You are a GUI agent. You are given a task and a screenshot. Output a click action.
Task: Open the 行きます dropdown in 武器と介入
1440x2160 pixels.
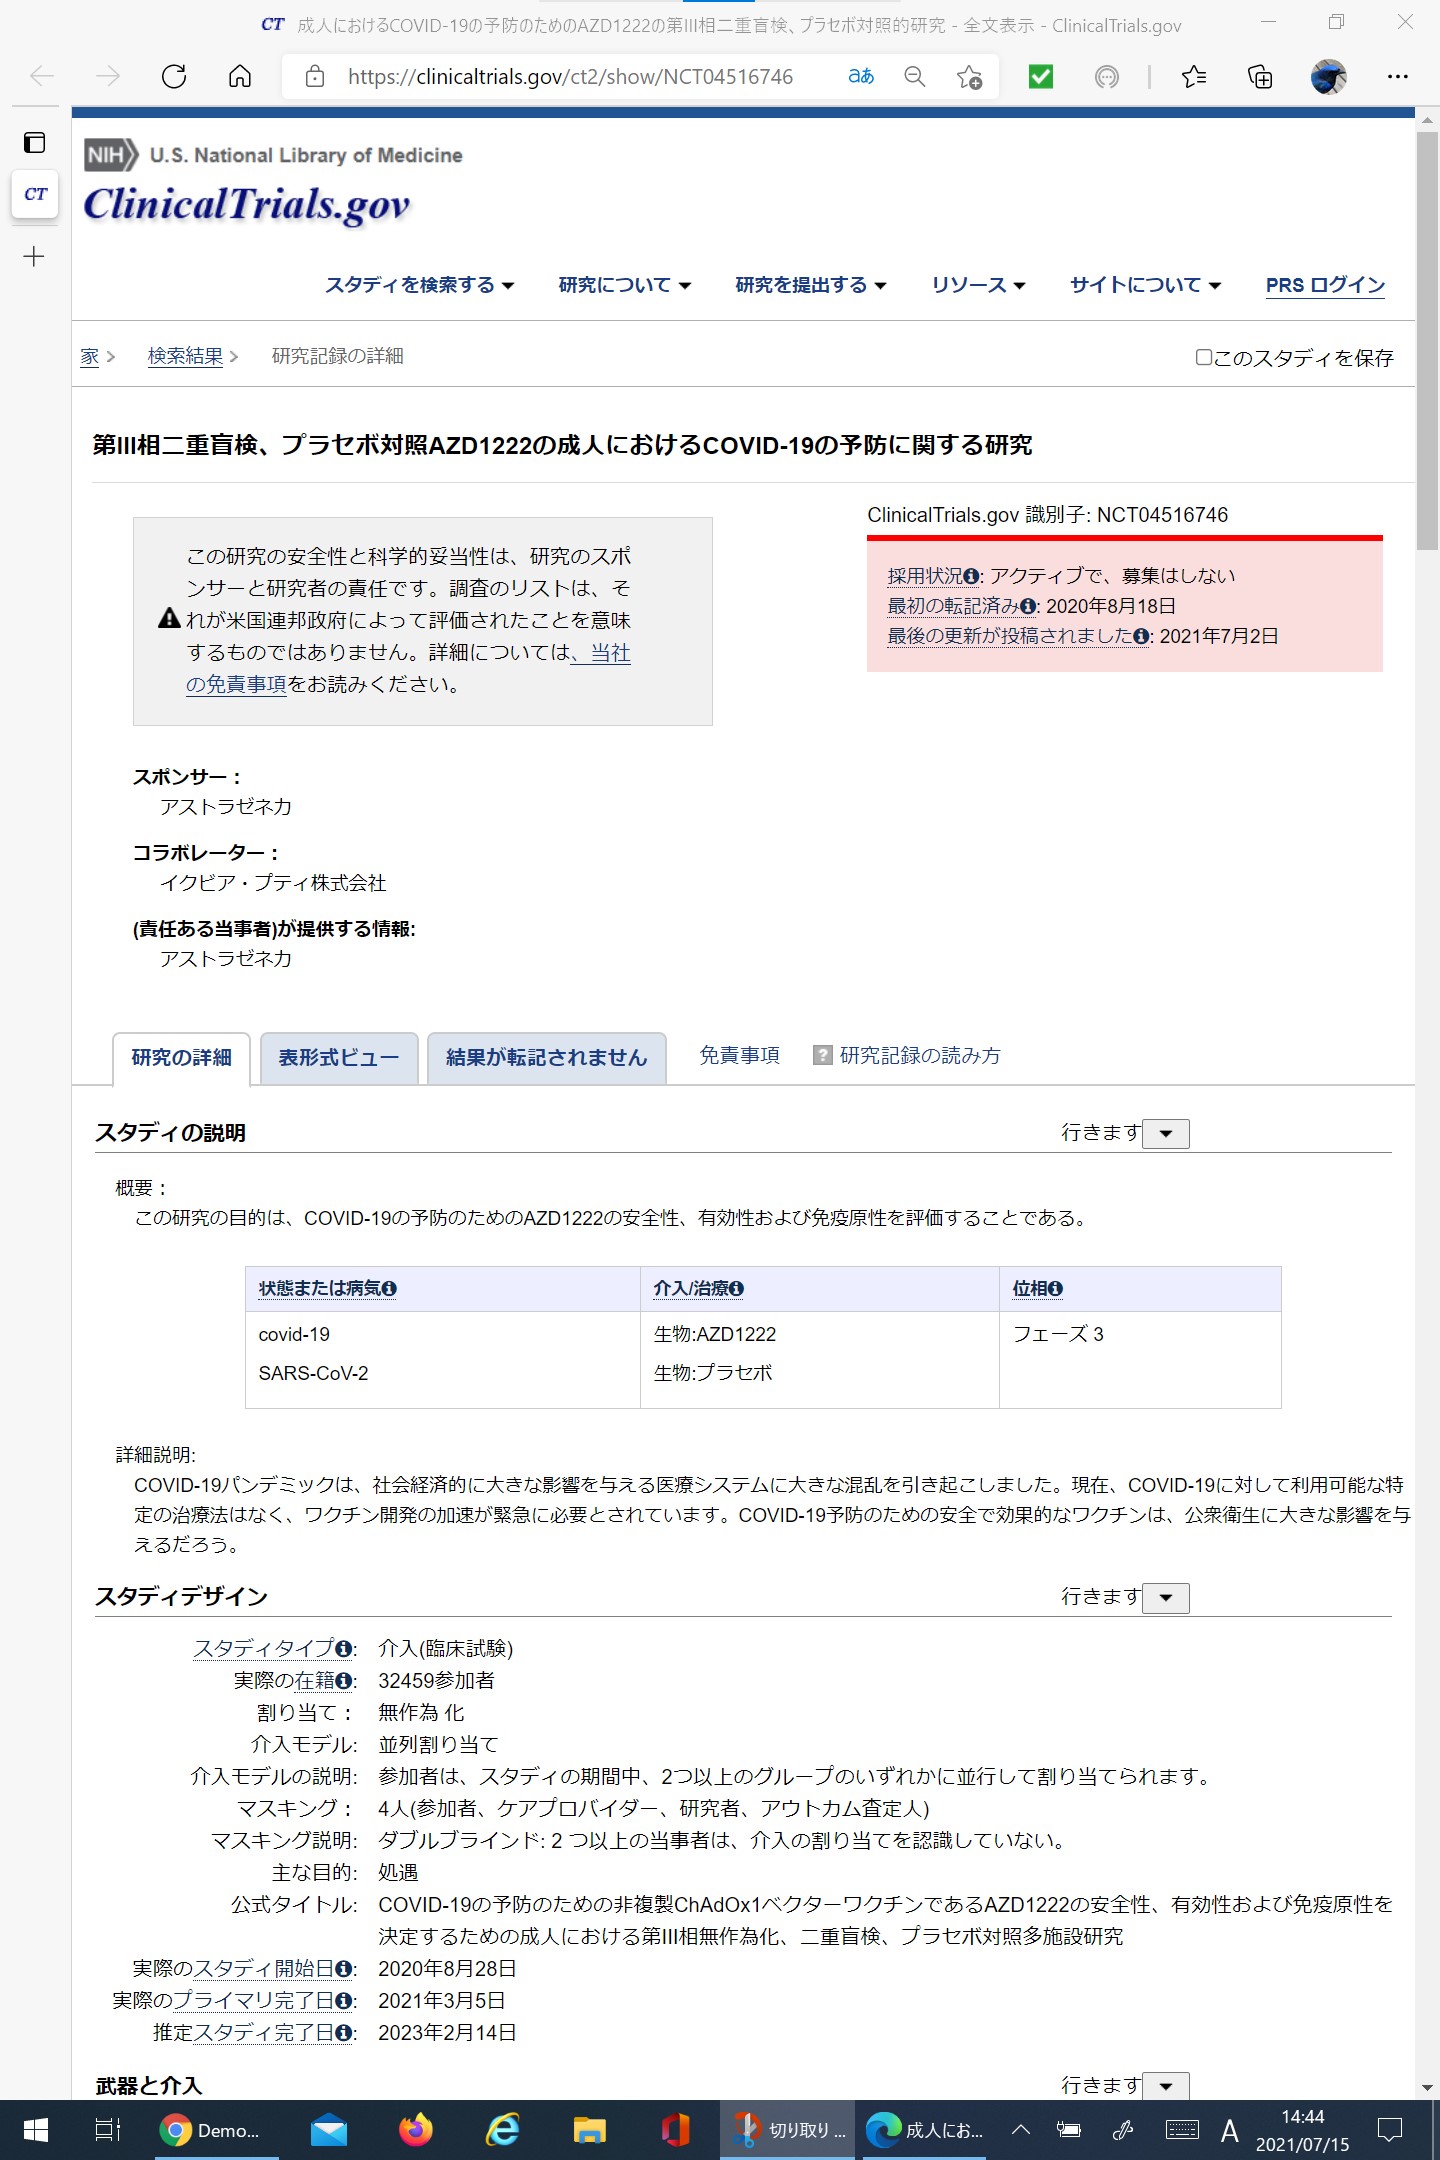(x=1166, y=2086)
